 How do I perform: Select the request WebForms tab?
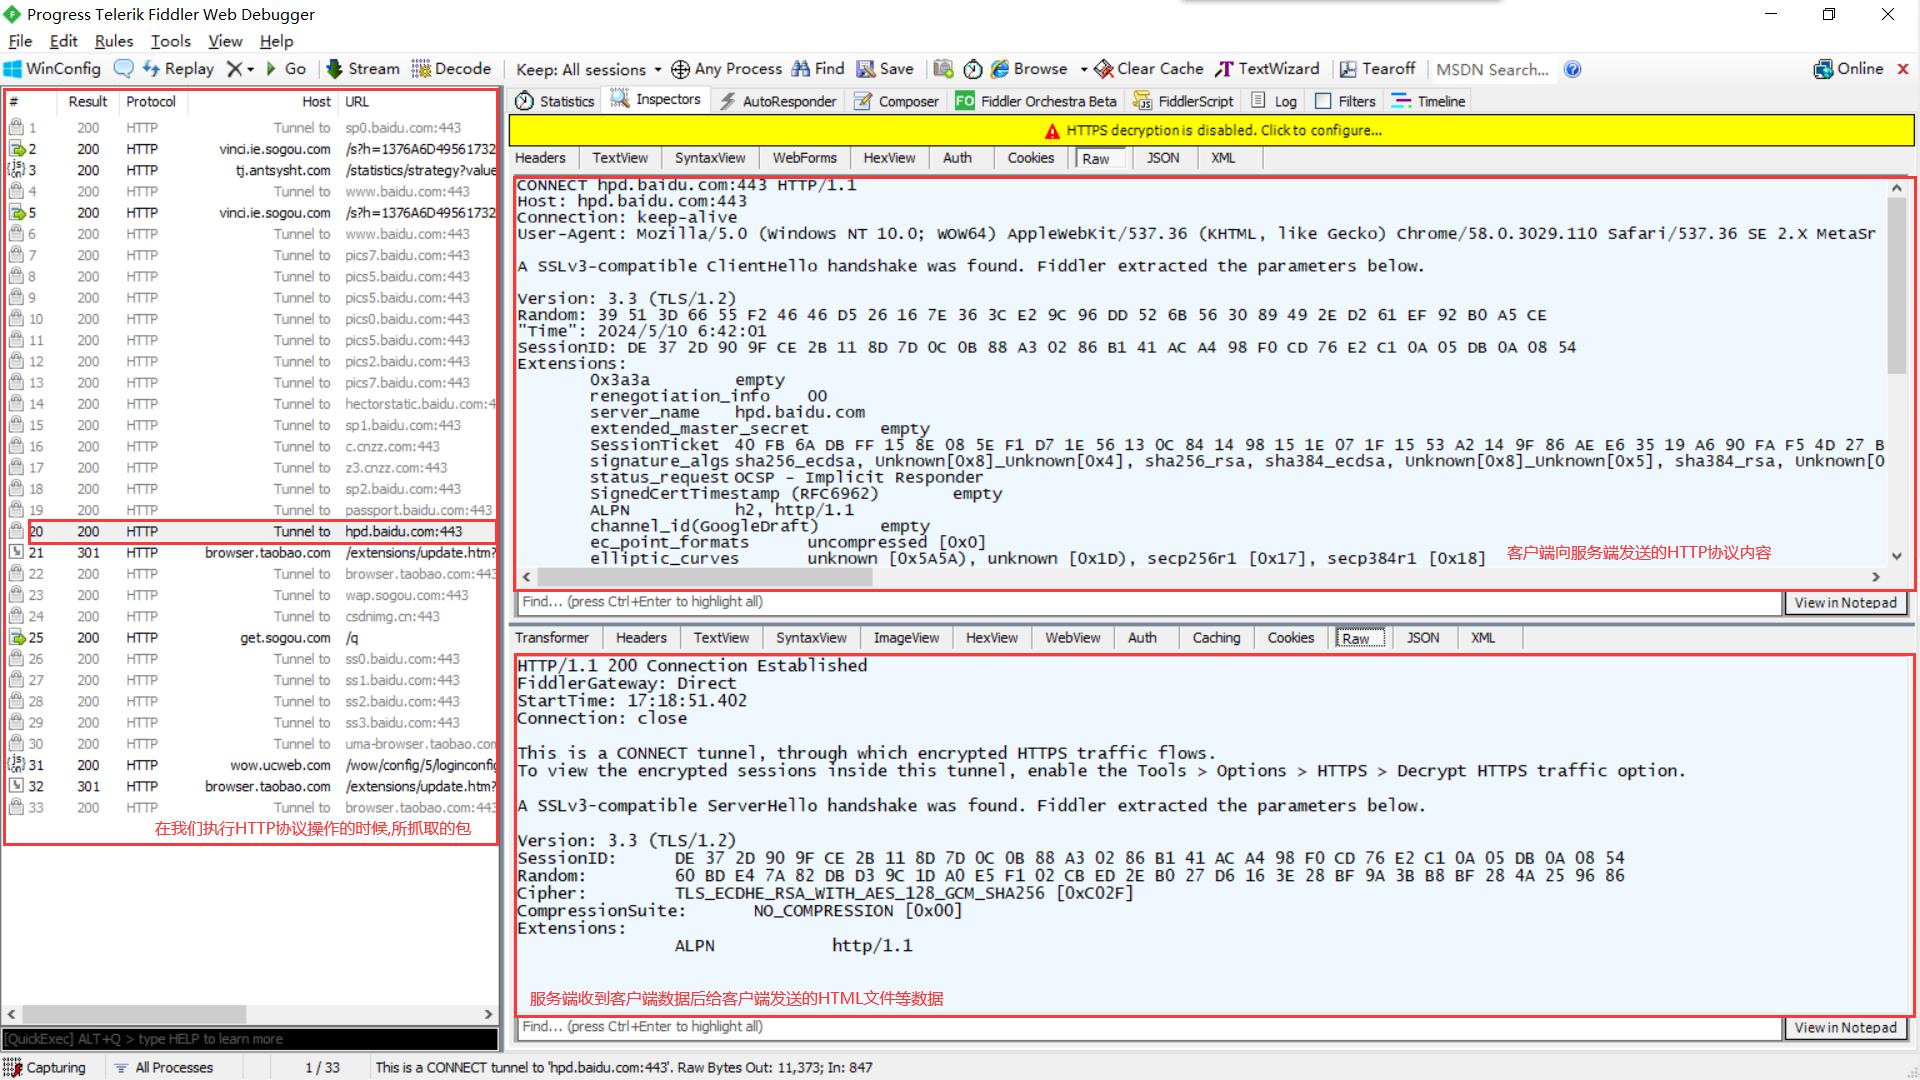click(804, 158)
